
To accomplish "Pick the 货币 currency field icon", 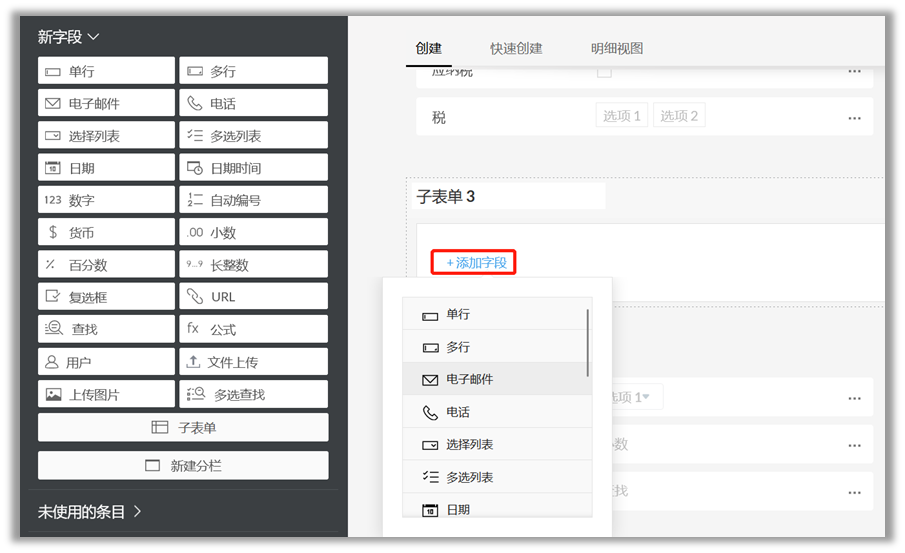I will point(52,233).
